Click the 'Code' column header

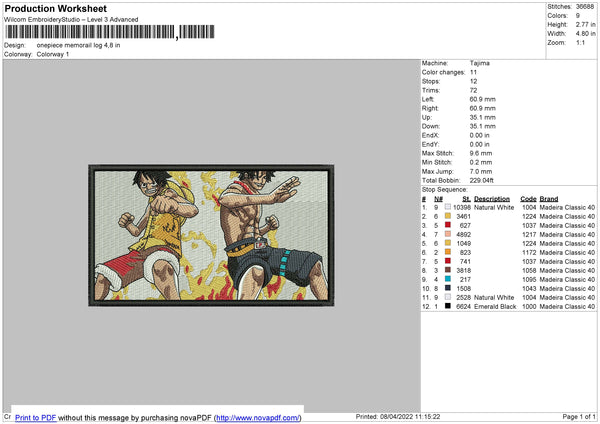[x=528, y=199]
